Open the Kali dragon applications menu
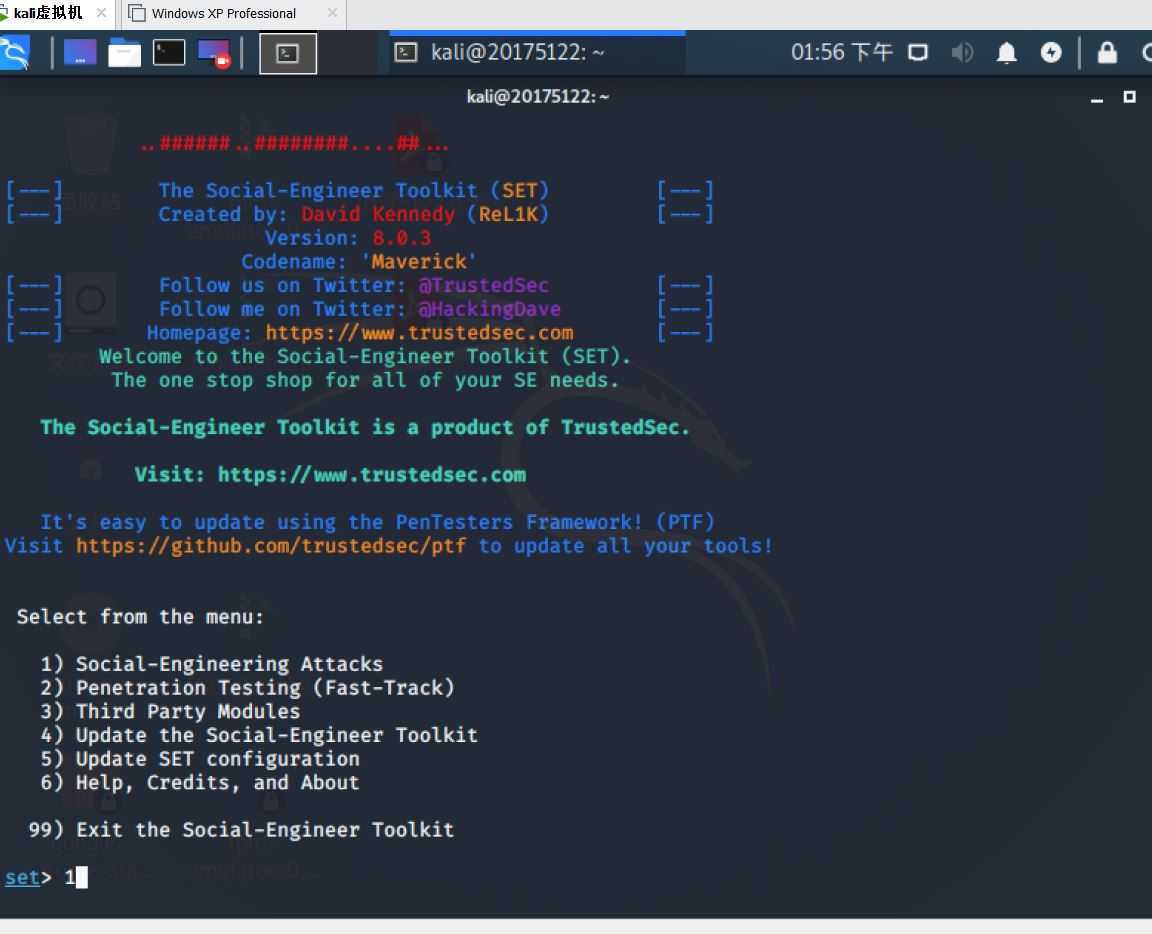Viewport: 1152px width, 934px height. tap(15, 53)
